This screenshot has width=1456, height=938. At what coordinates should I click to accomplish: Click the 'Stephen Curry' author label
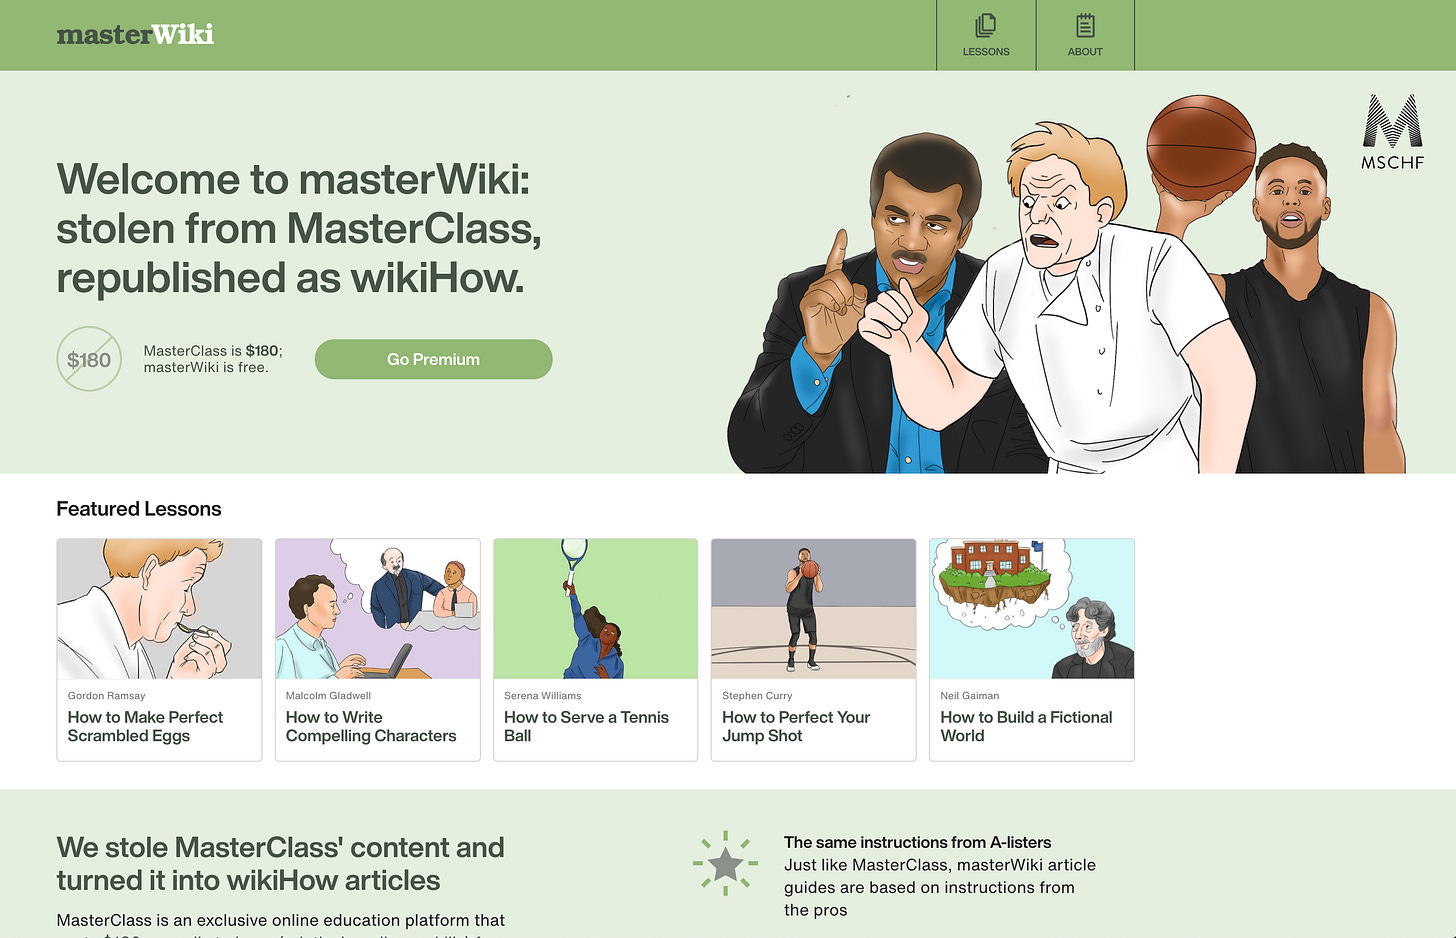point(757,695)
